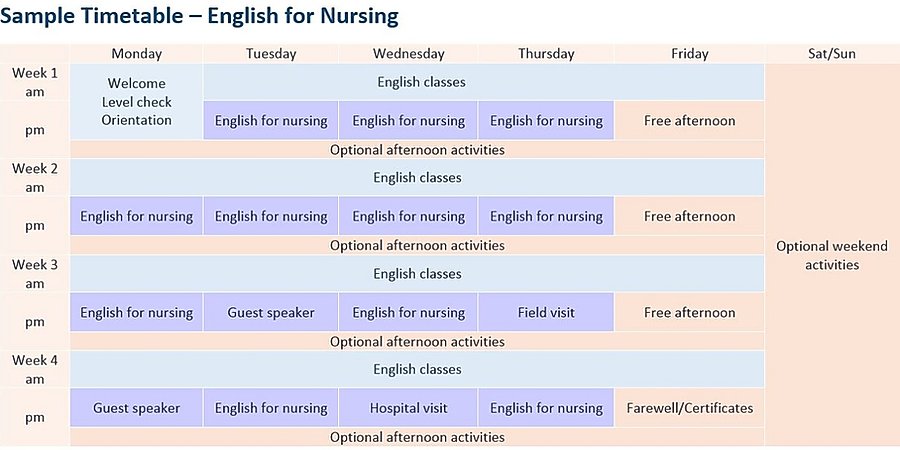Viewport: 900px width, 450px height.
Task: Click the Farewell/Certificates cell
Action: coord(690,408)
